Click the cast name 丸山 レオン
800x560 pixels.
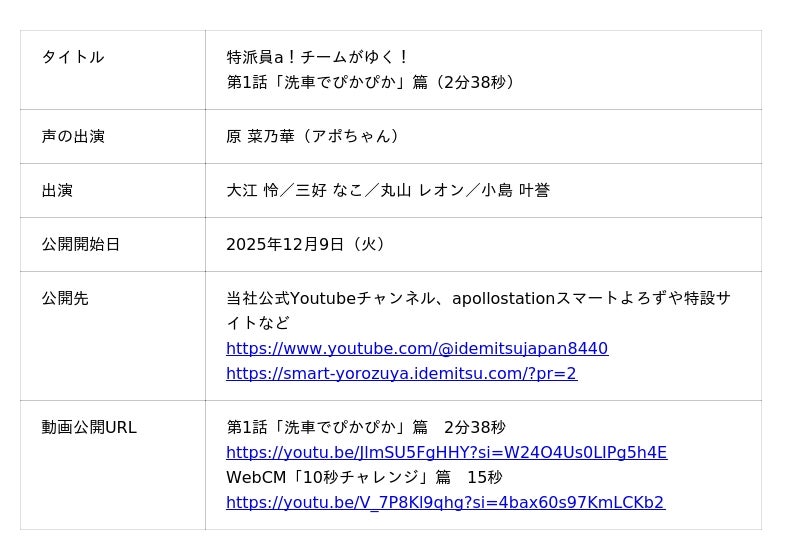coord(422,190)
